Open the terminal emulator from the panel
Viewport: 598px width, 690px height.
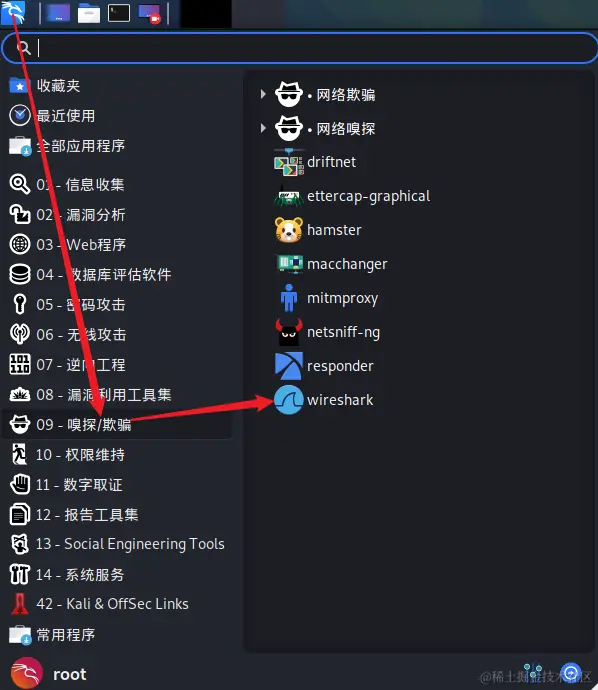coord(119,13)
